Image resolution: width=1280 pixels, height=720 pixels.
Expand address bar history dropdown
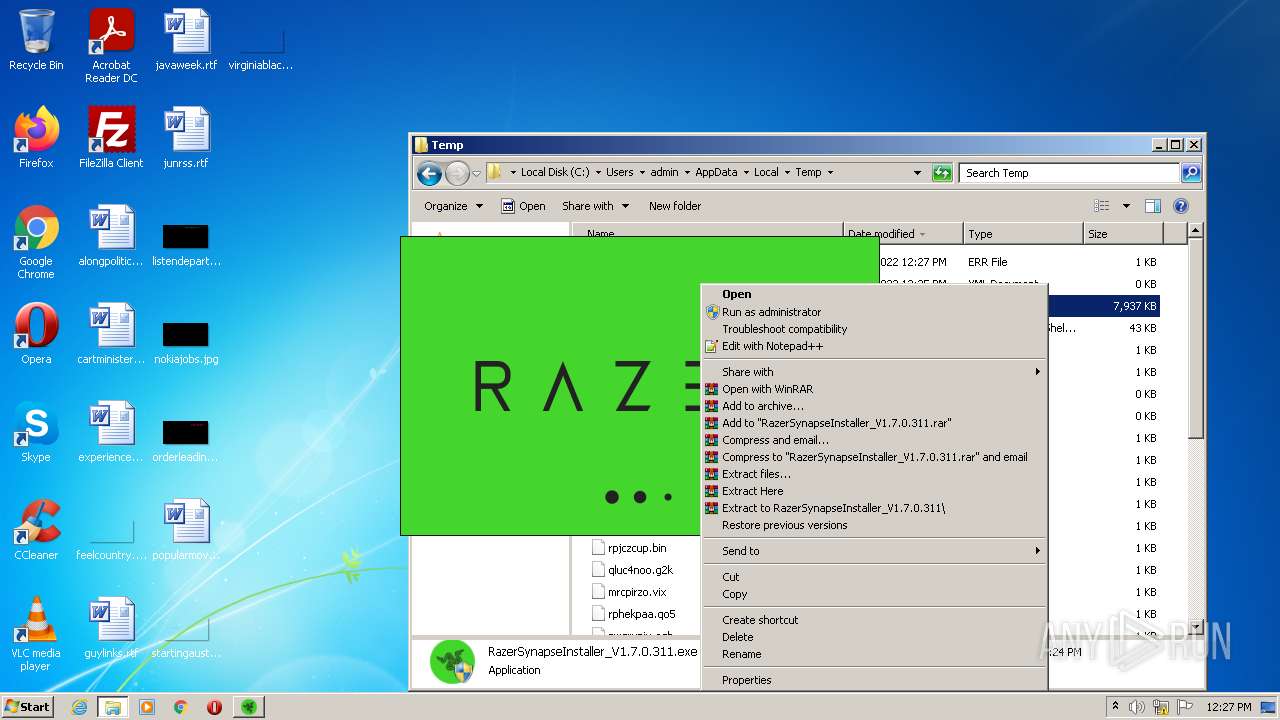pos(917,173)
